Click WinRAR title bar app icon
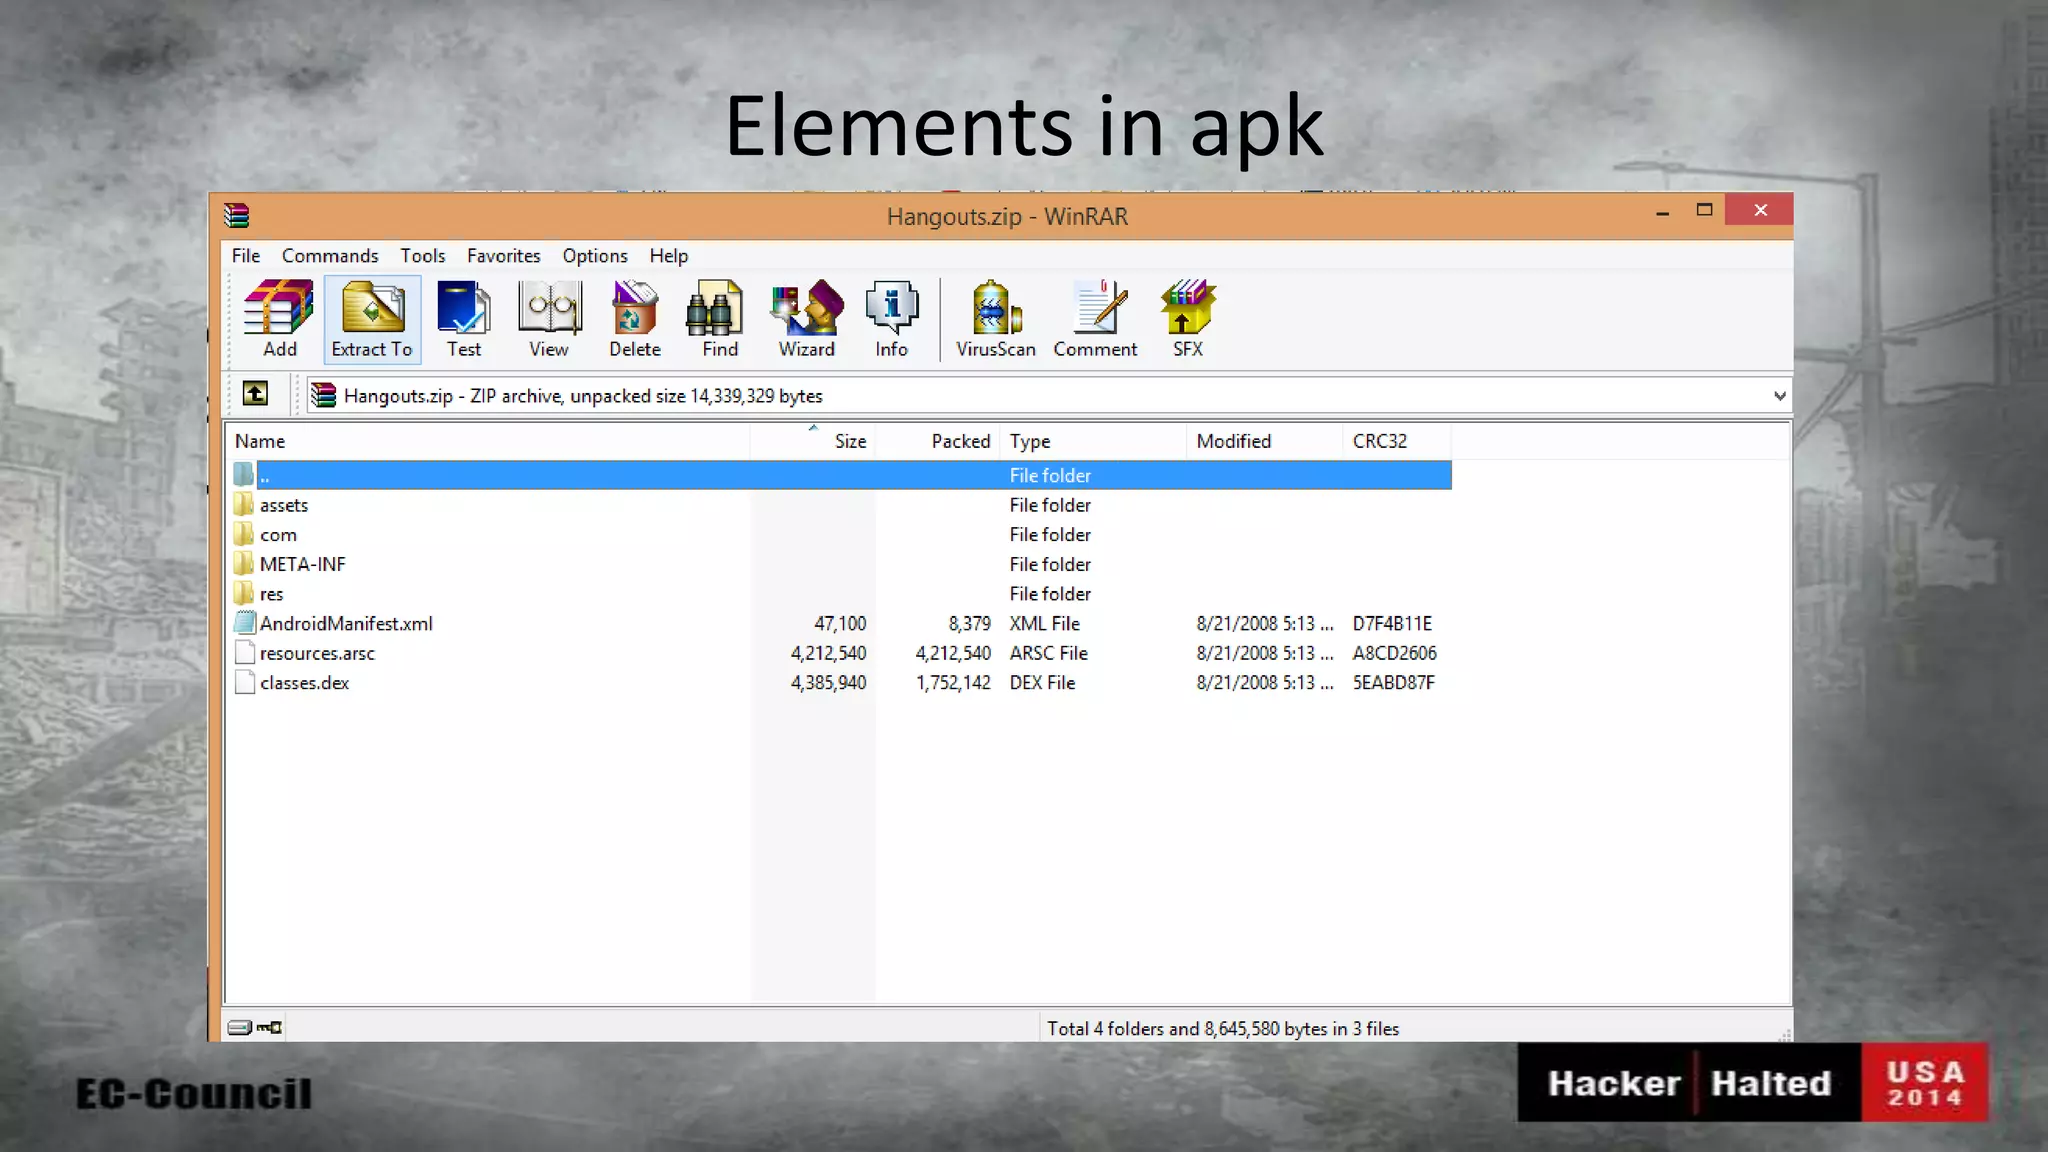Viewport: 2048px width, 1152px height. [x=236, y=215]
